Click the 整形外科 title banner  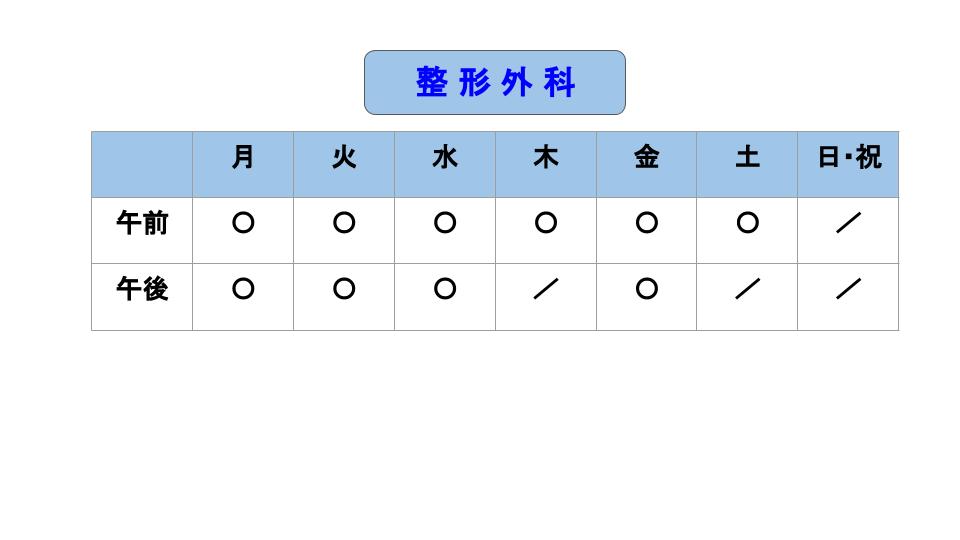tap(495, 83)
